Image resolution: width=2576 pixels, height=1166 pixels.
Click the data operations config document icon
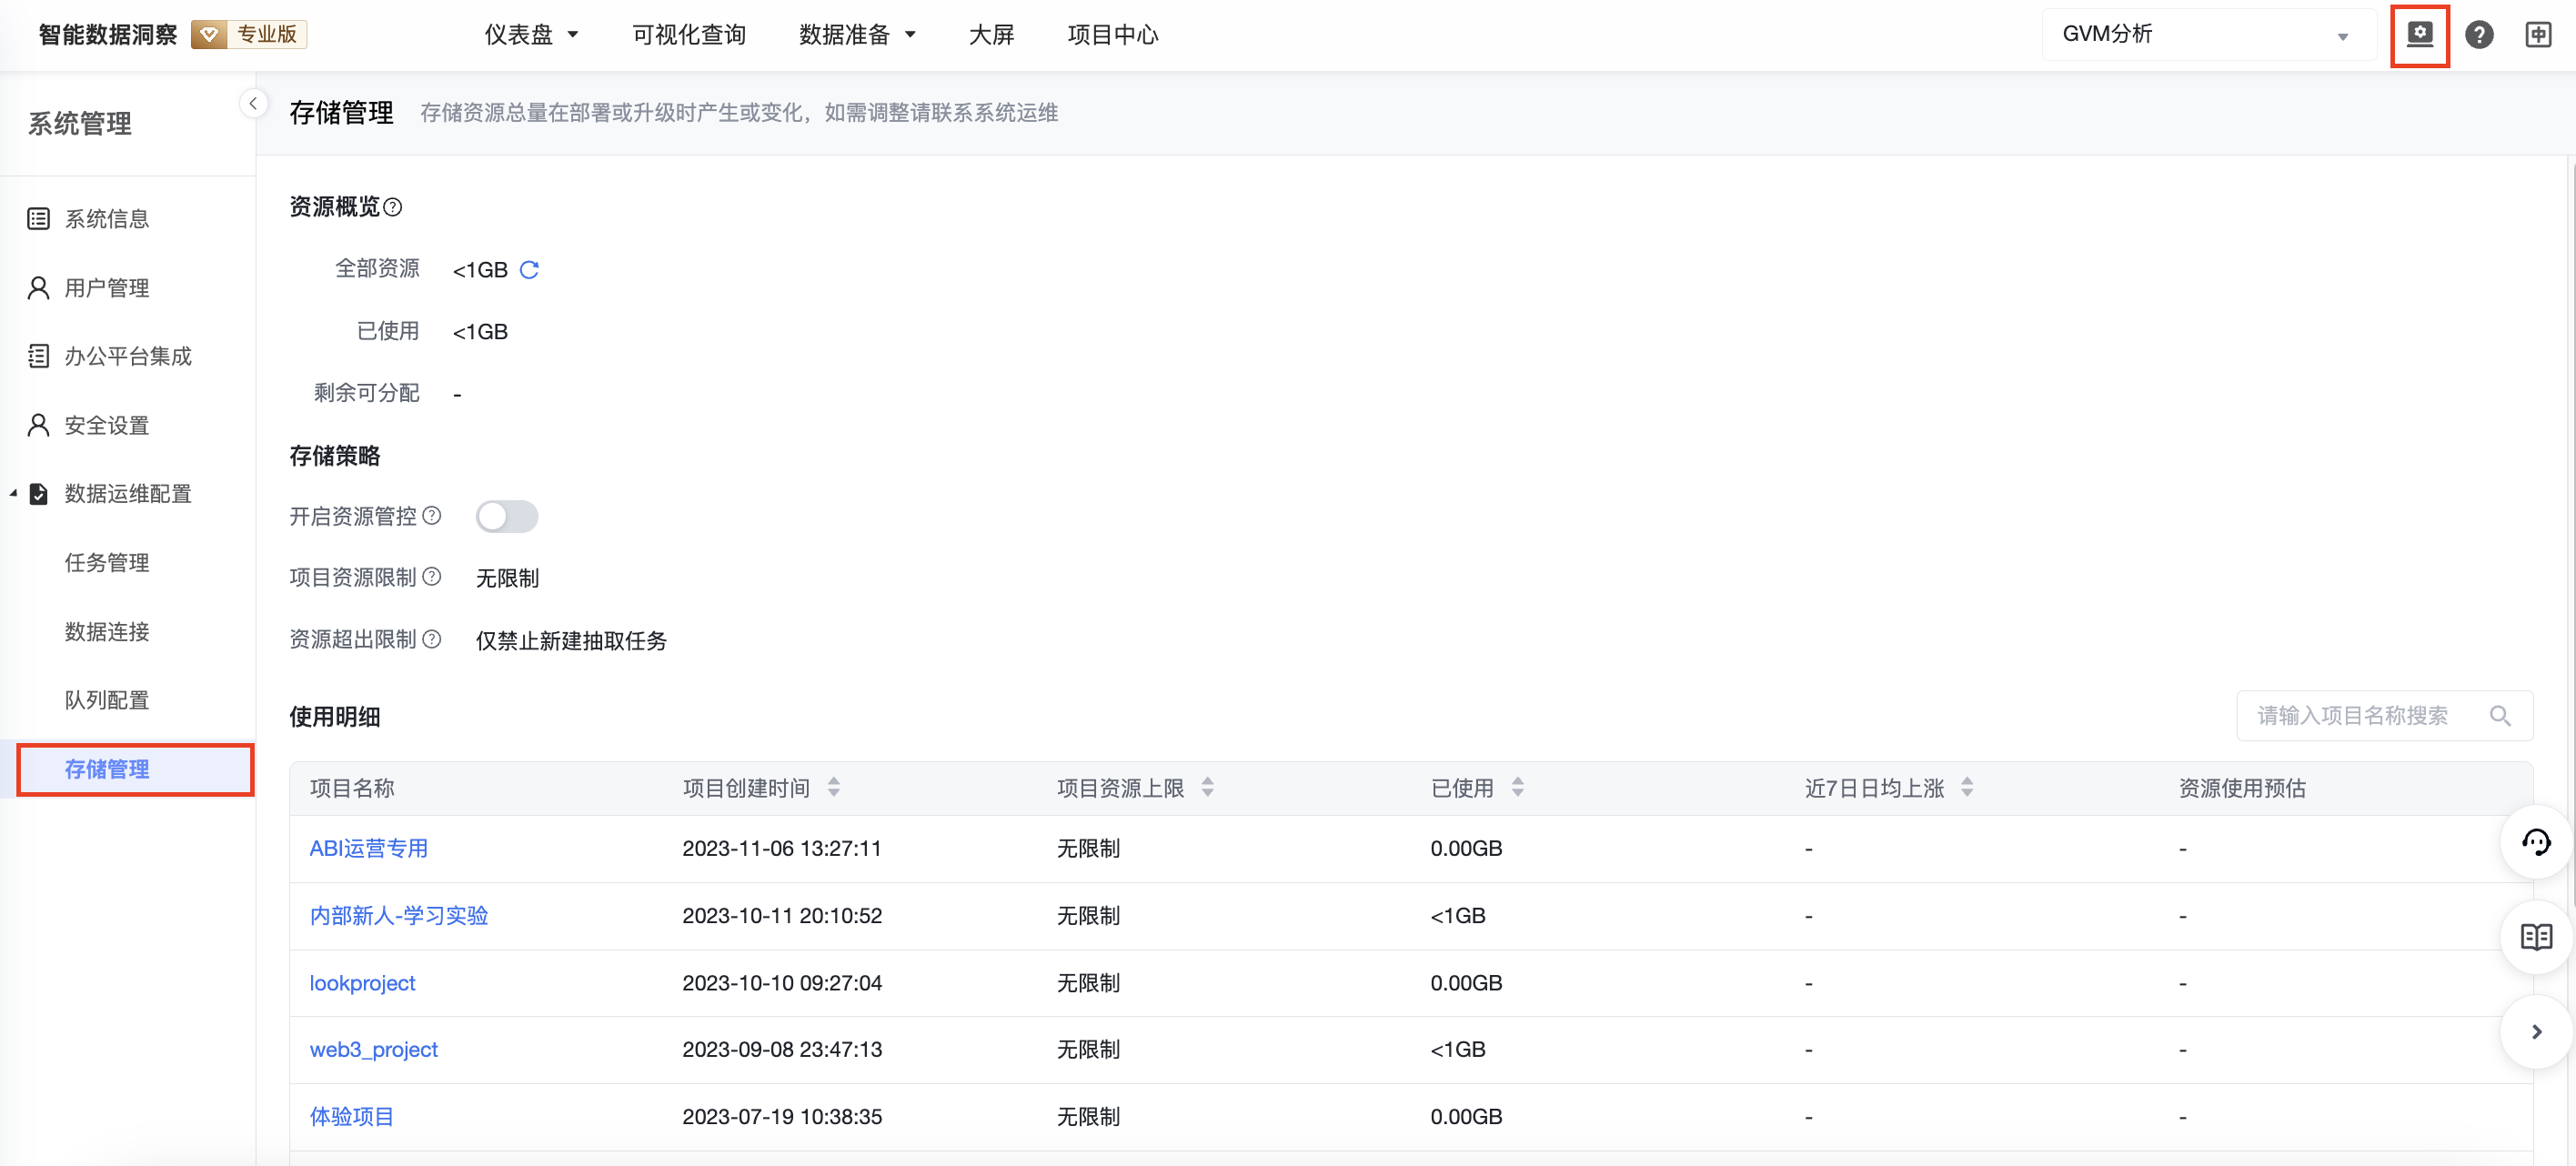click(38, 494)
